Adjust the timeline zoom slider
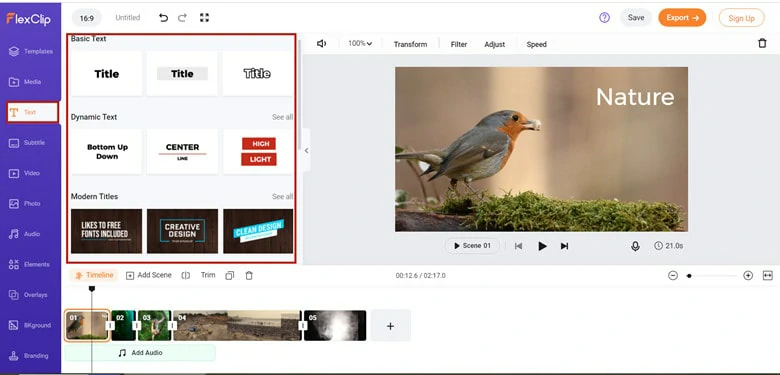Viewport: 780px width, 375px height. pos(712,276)
